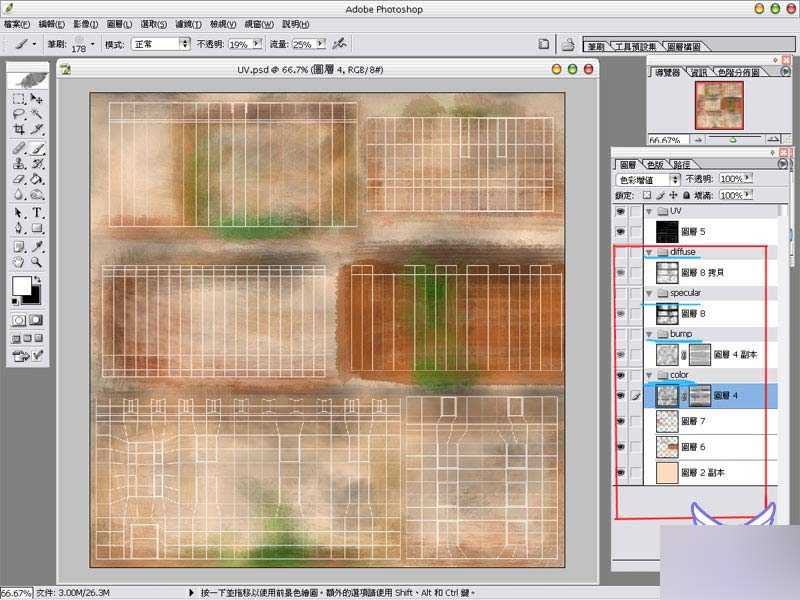The height and width of the screenshot is (600, 800).
Task: Select the Crop tool
Action: (x=19, y=129)
